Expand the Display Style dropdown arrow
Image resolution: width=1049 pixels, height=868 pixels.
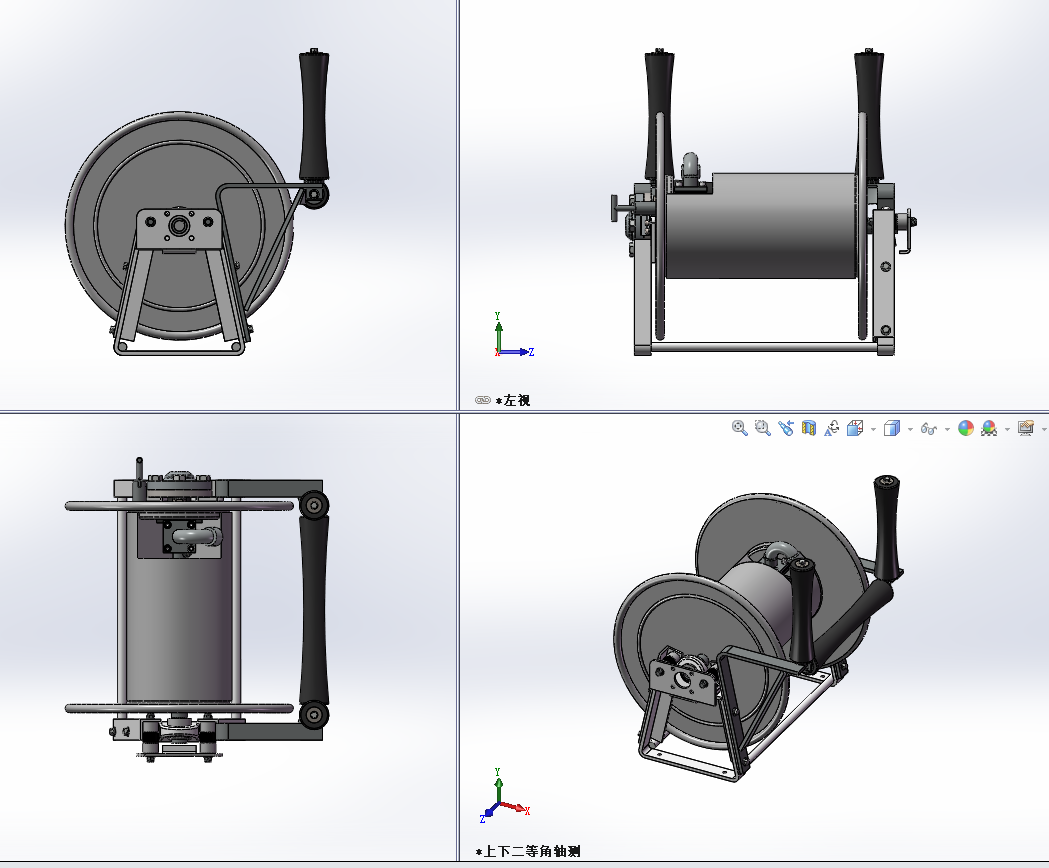click(910, 430)
